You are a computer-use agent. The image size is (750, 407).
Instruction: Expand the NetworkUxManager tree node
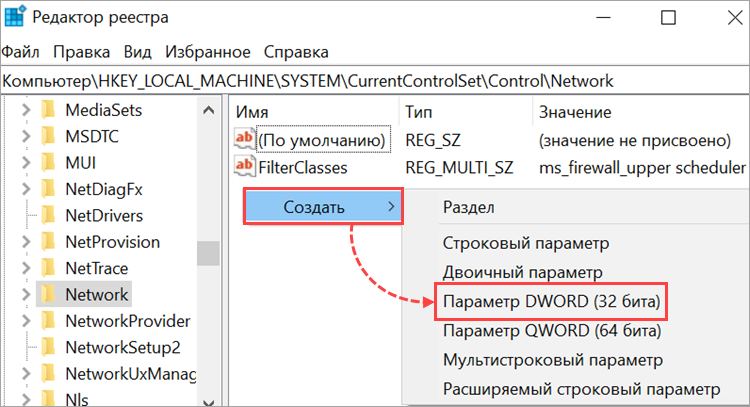26,374
